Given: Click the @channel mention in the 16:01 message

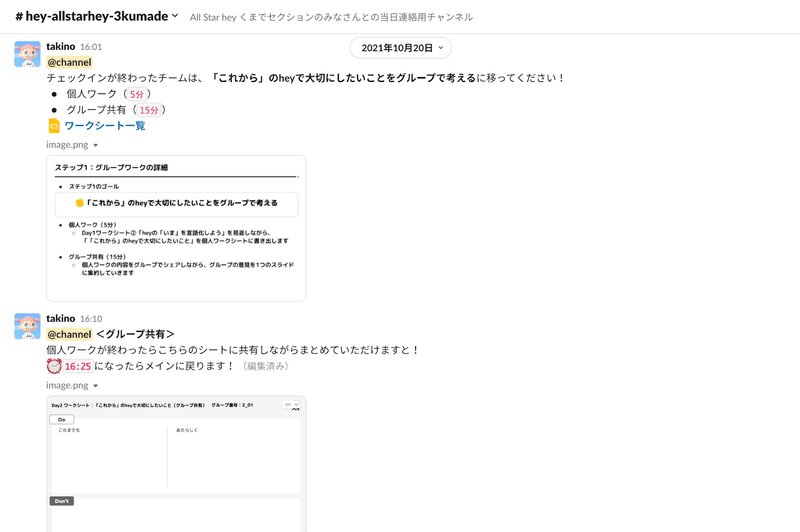Looking at the screenshot, I should click(69, 62).
